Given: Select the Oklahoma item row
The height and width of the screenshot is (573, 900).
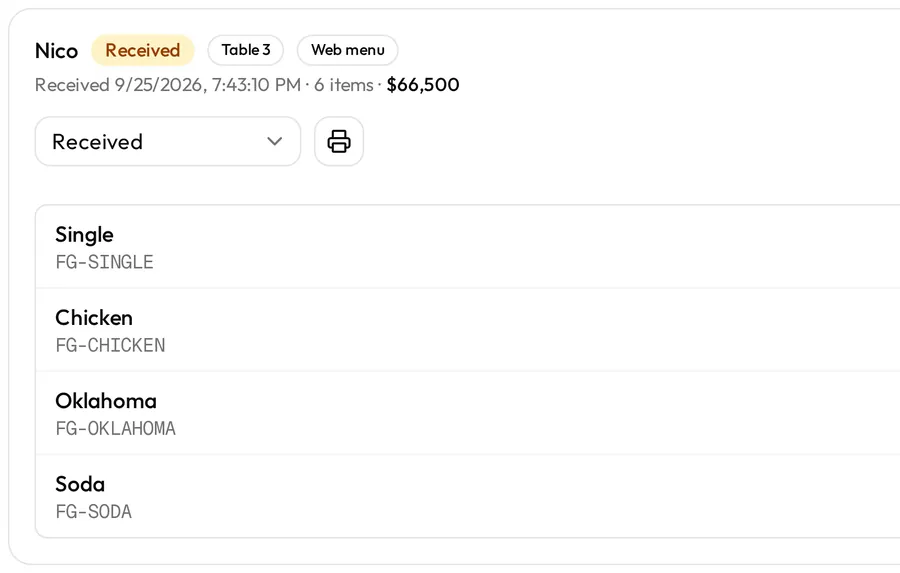Looking at the screenshot, I should [x=468, y=413].
